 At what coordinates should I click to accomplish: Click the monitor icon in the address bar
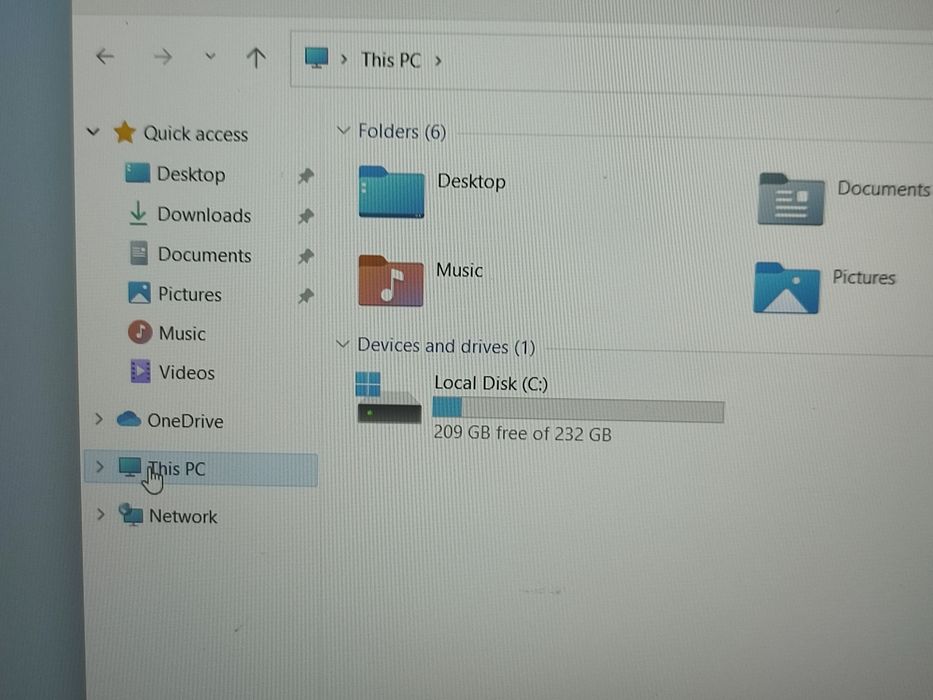(x=316, y=59)
